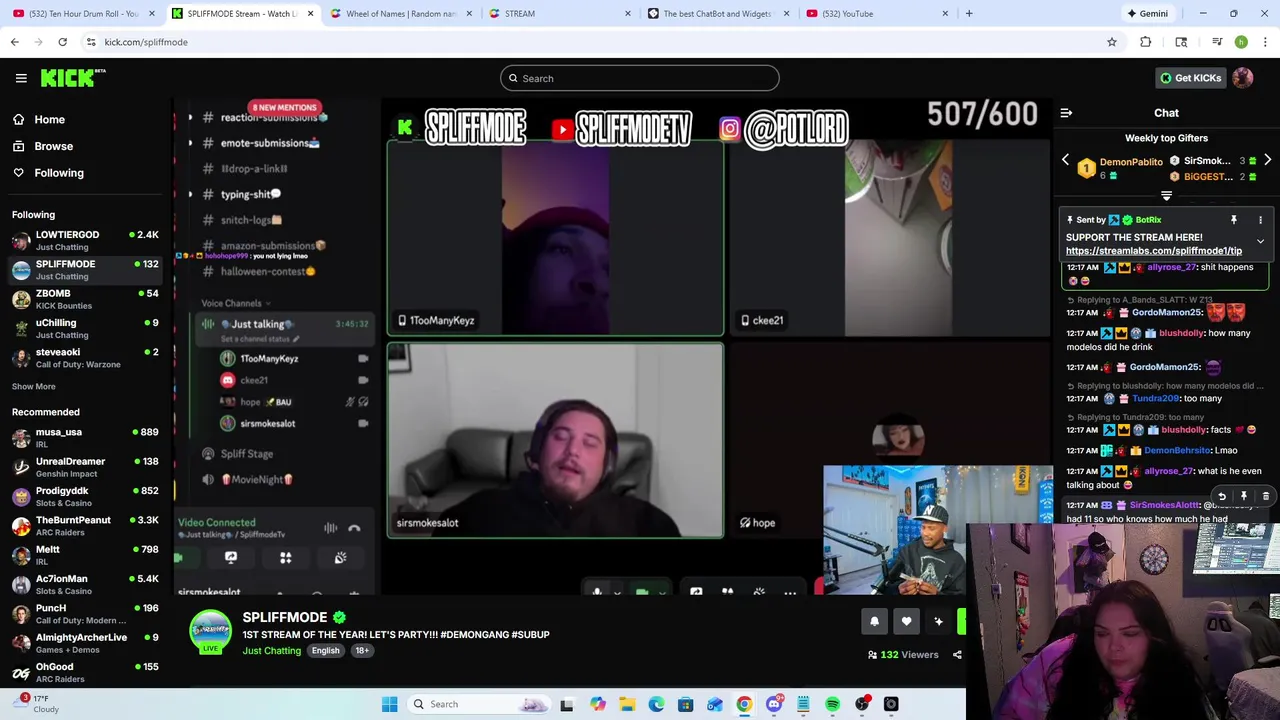Screen dimensions: 1280x720
Task: Open Microsoft Store from the taskbar
Action: (685, 704)
